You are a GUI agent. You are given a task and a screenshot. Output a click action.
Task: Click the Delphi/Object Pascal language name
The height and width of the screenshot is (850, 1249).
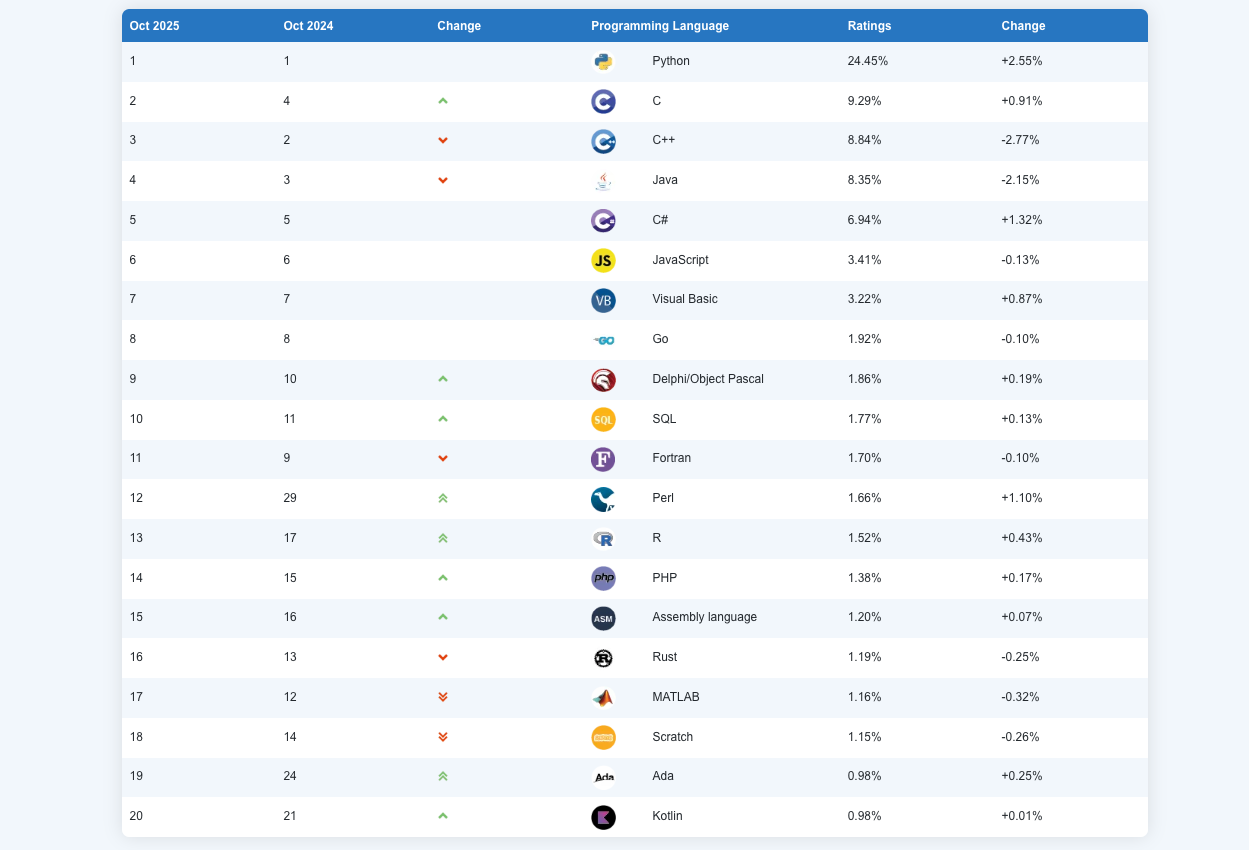click(708, 379)
